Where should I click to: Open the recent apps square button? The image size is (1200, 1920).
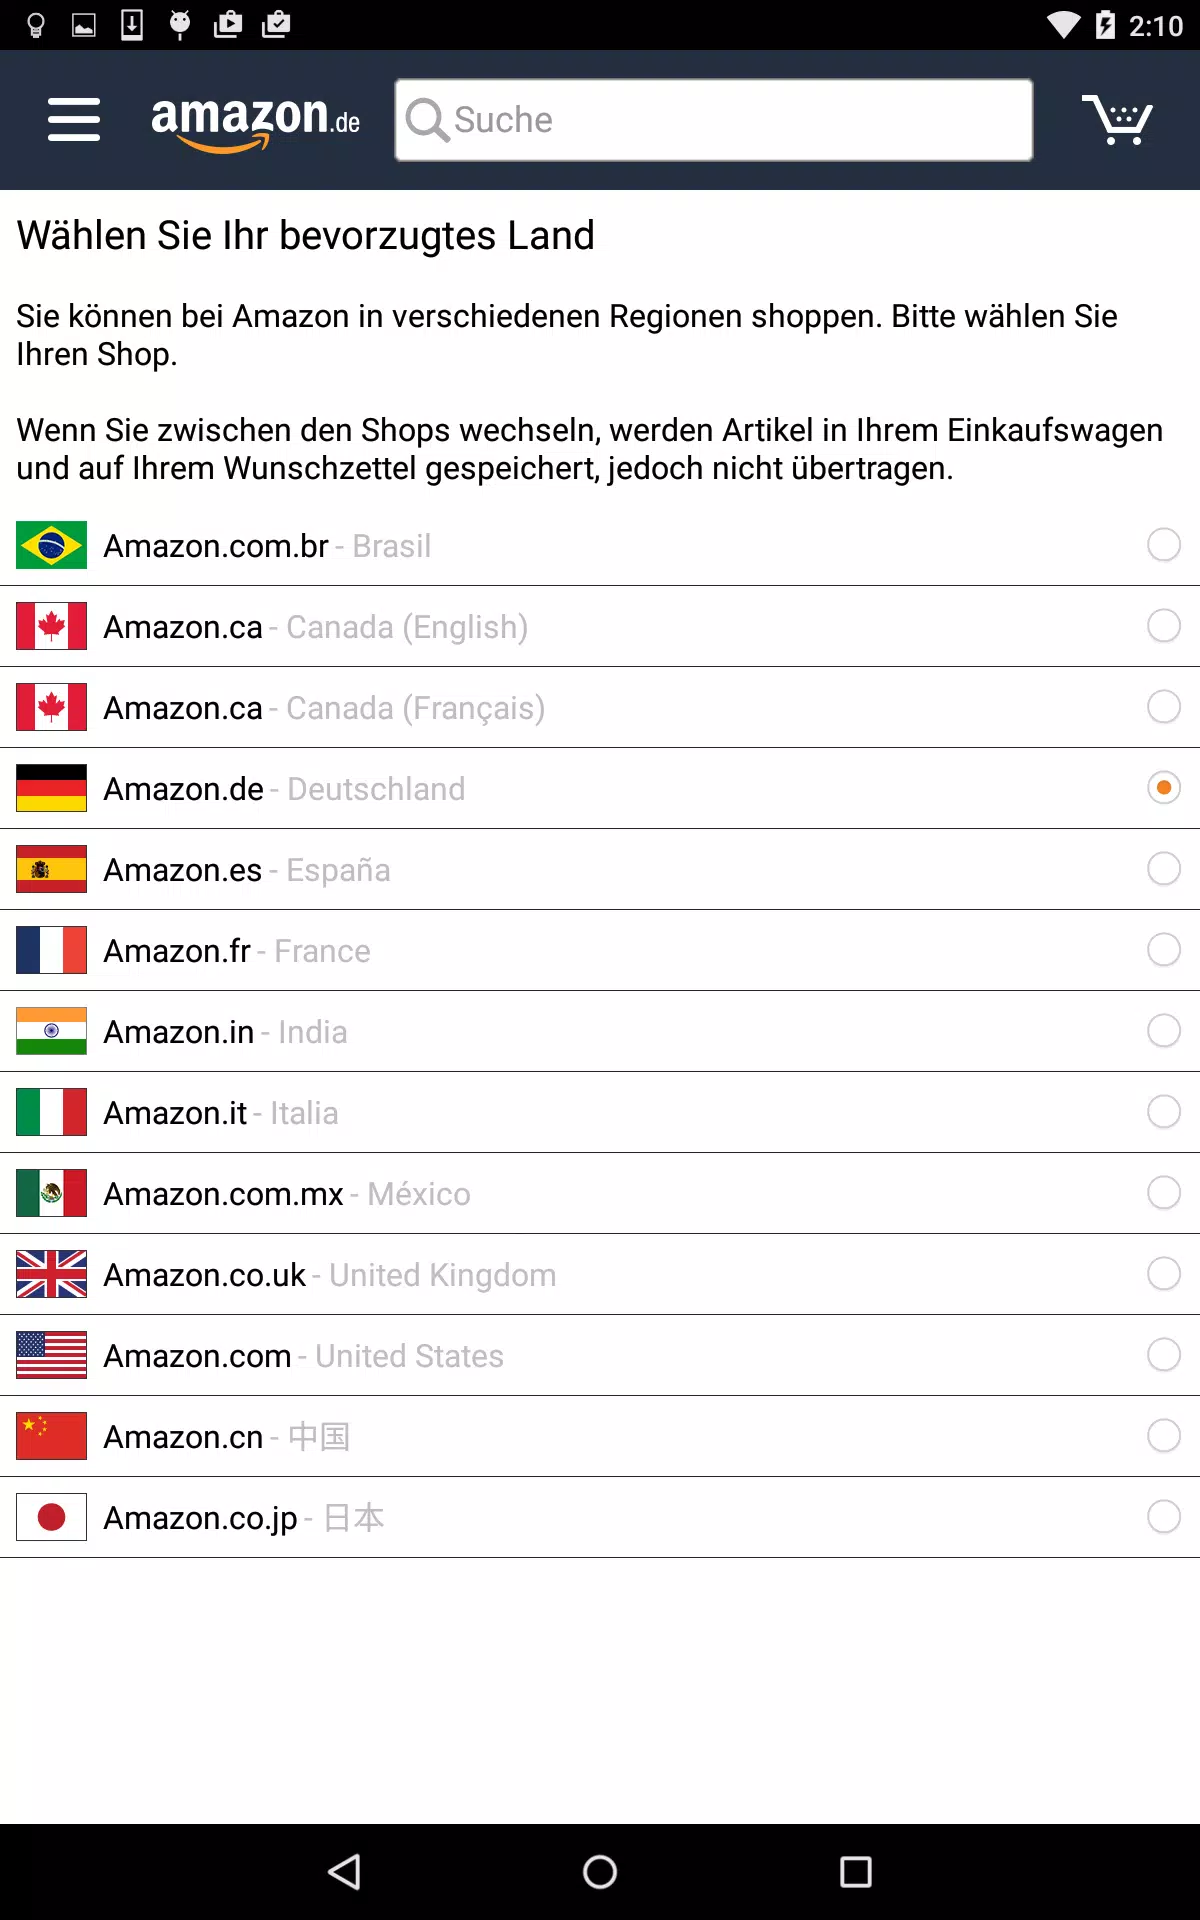[855, 1872]
